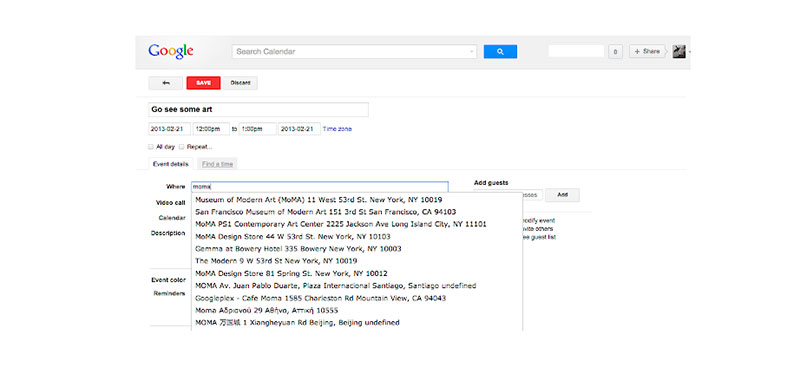Viewport: 800px width, 368px height.
Task: Open the start date field 2013-02-21
Action: click(x=169, y=129)
